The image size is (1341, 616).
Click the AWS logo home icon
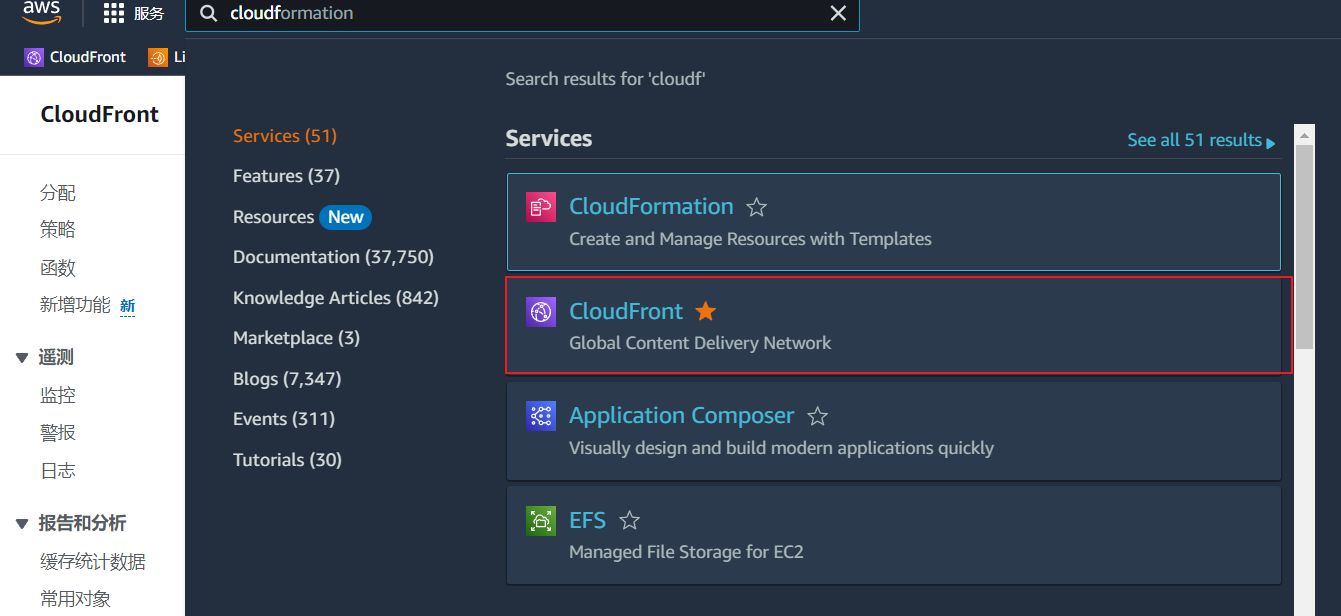[42, 12]
